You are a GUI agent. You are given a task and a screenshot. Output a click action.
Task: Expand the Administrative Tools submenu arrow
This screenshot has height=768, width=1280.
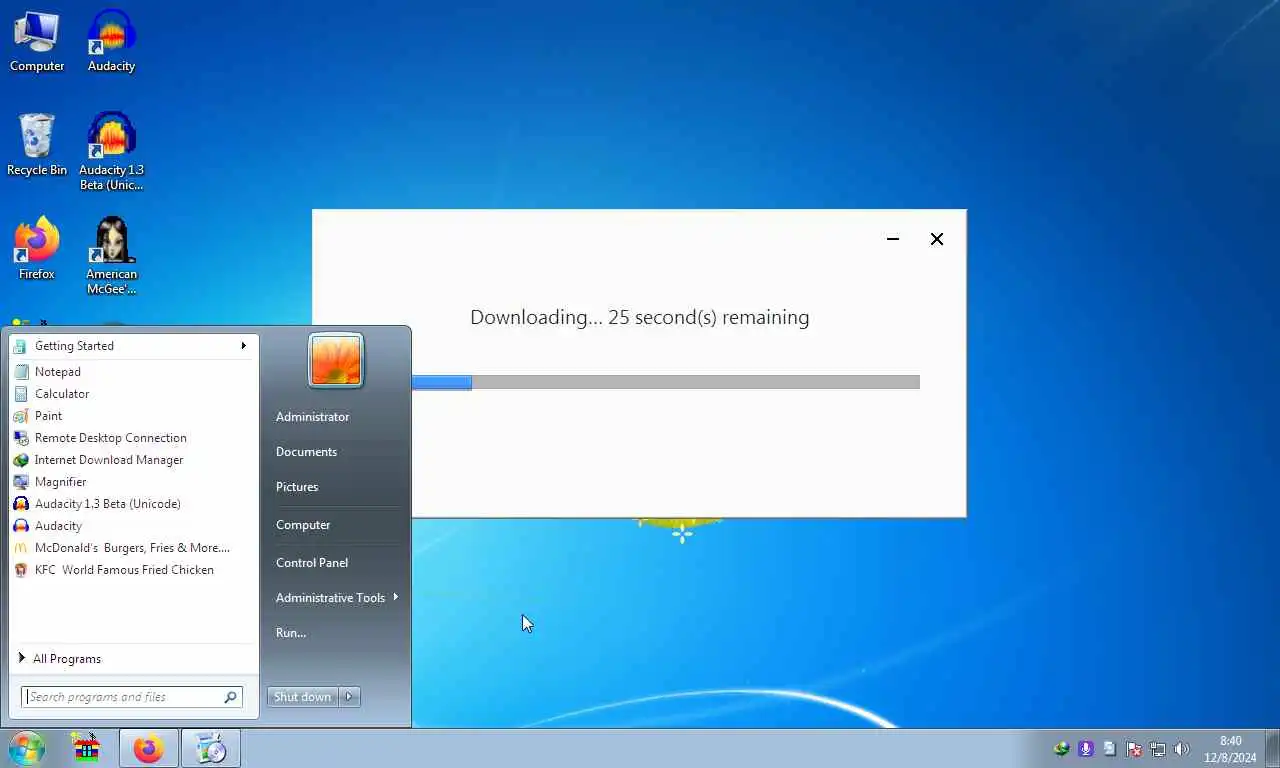[x=396, y=597]
